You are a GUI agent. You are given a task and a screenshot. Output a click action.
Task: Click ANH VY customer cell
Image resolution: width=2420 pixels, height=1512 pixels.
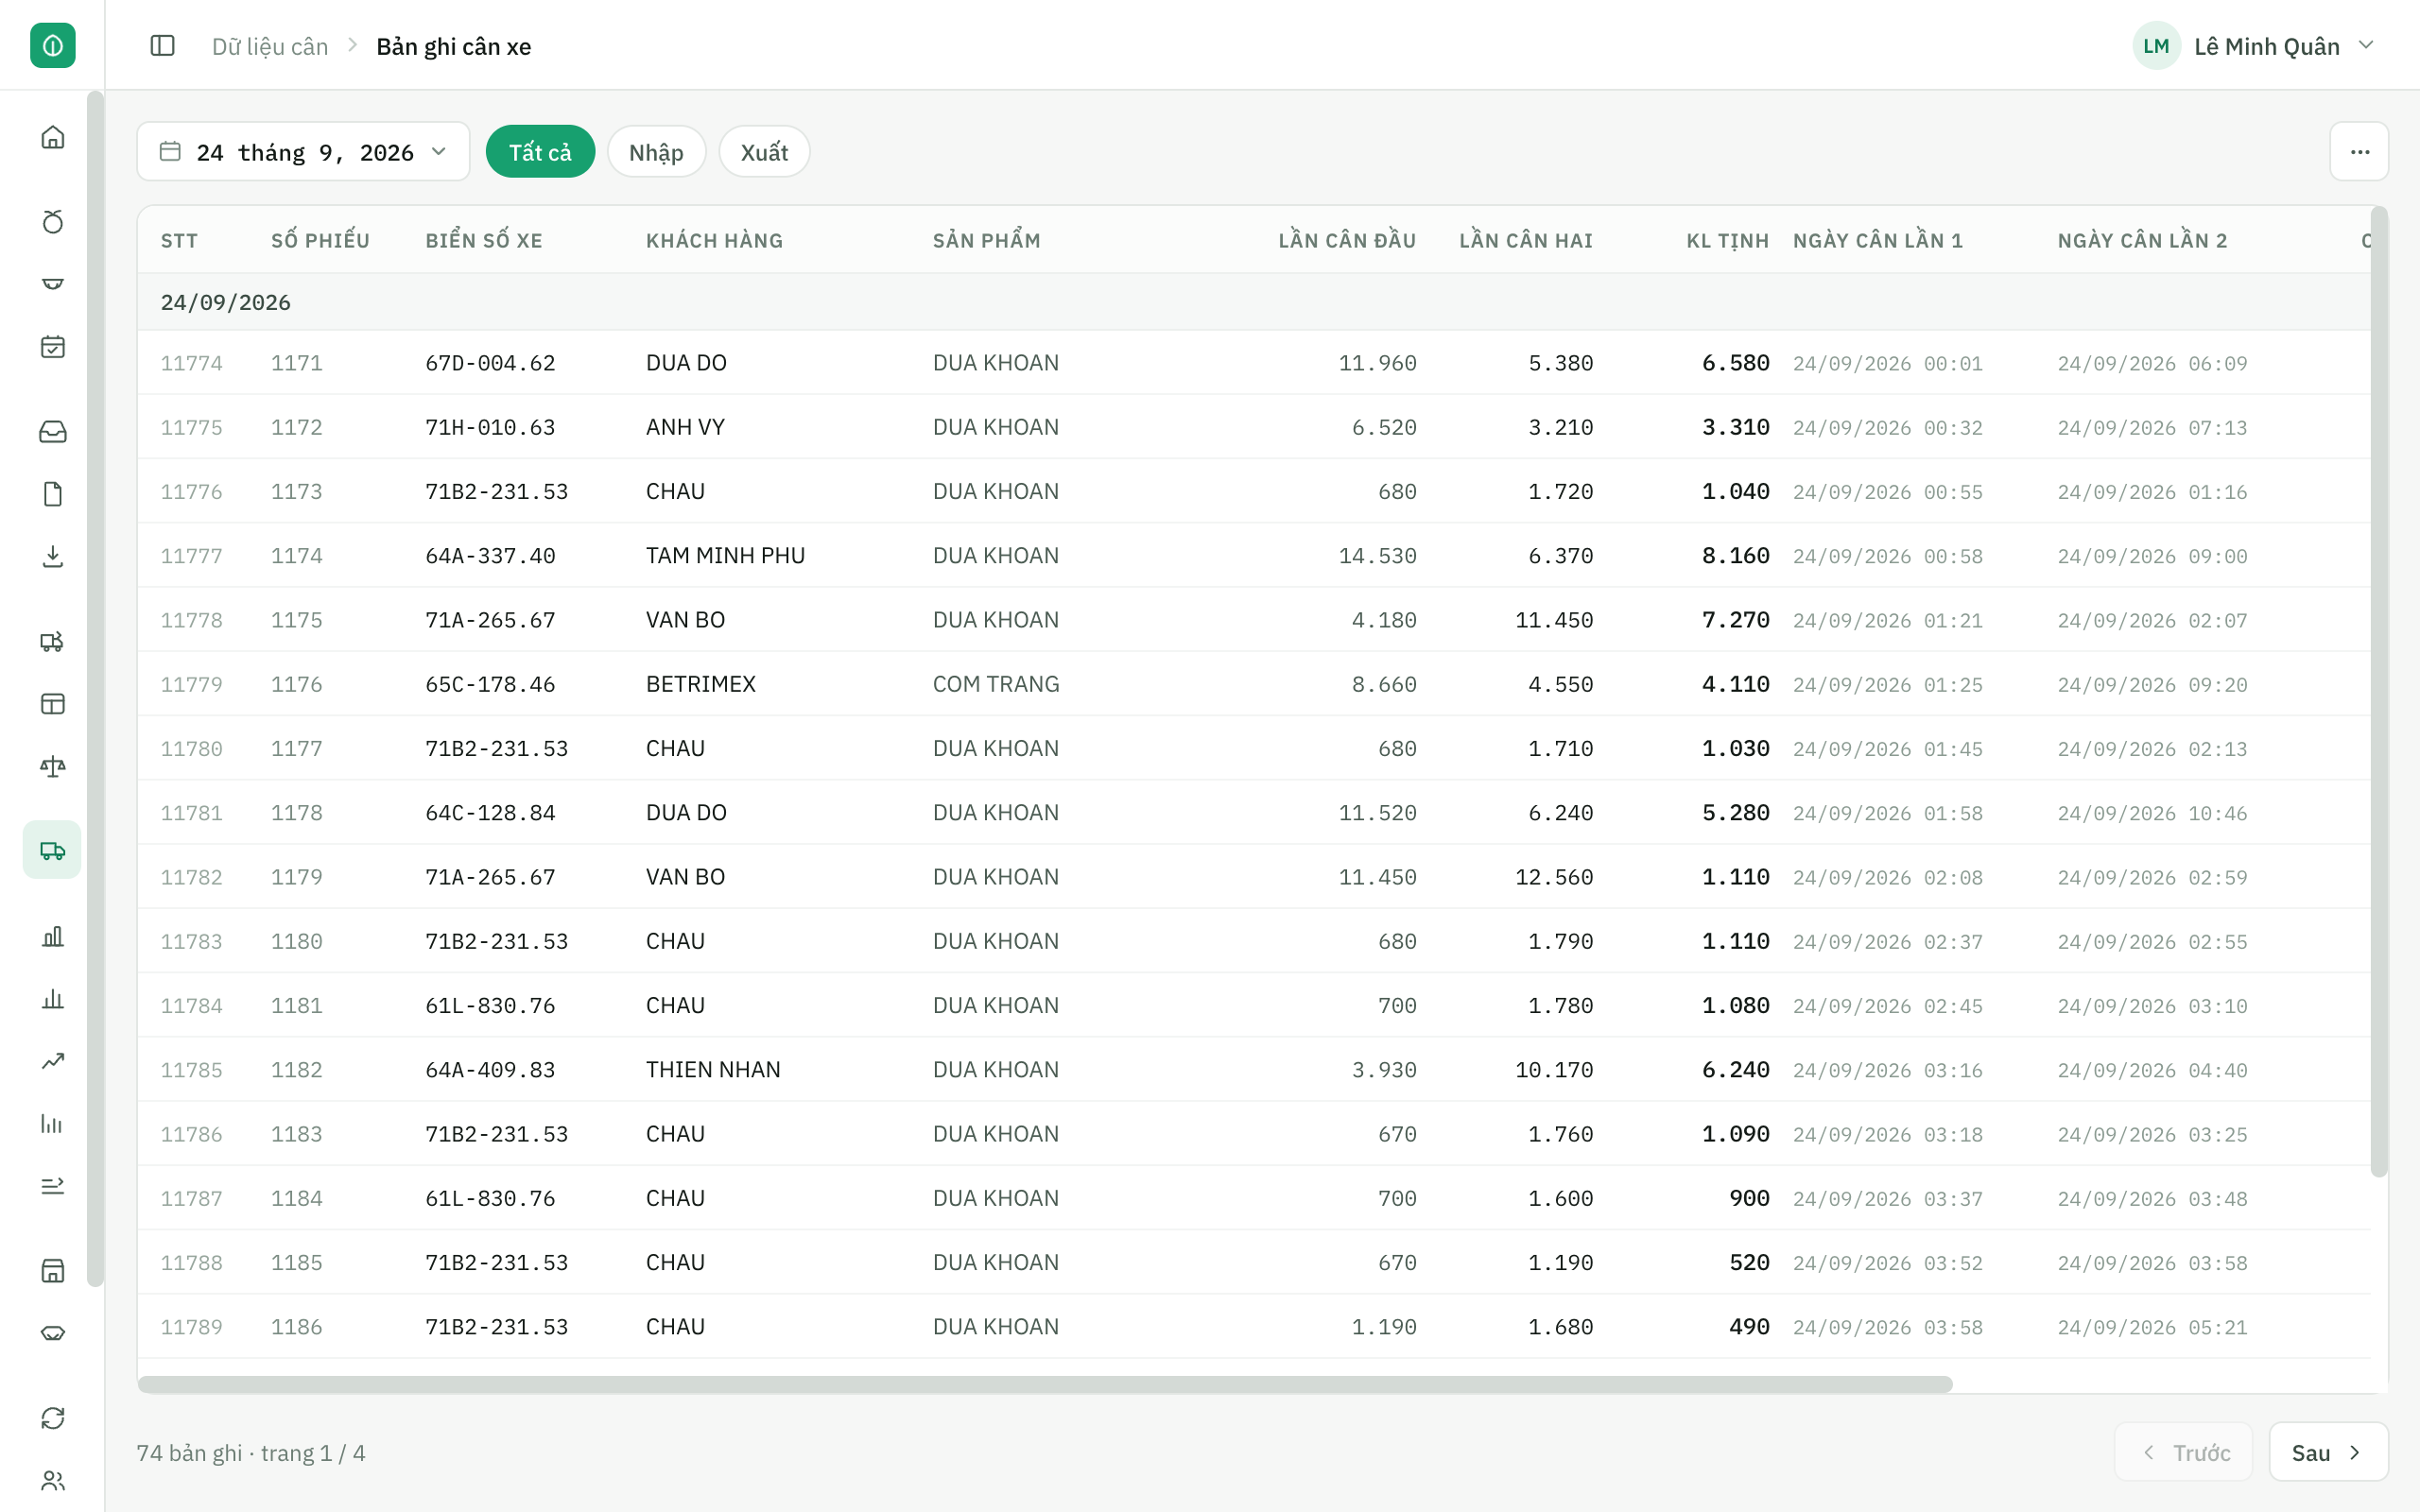[x=685, y=427]
